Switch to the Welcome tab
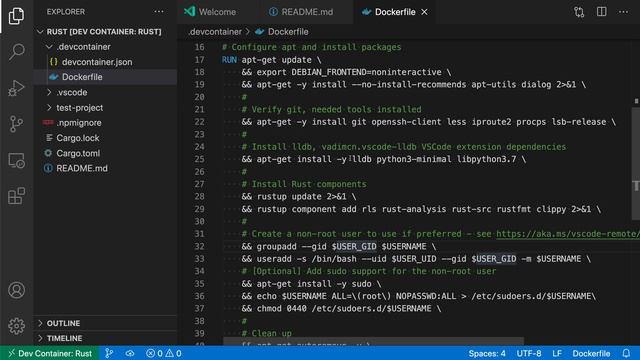The height and width of the screenshot is (360, 640). [x=210, y=12]
